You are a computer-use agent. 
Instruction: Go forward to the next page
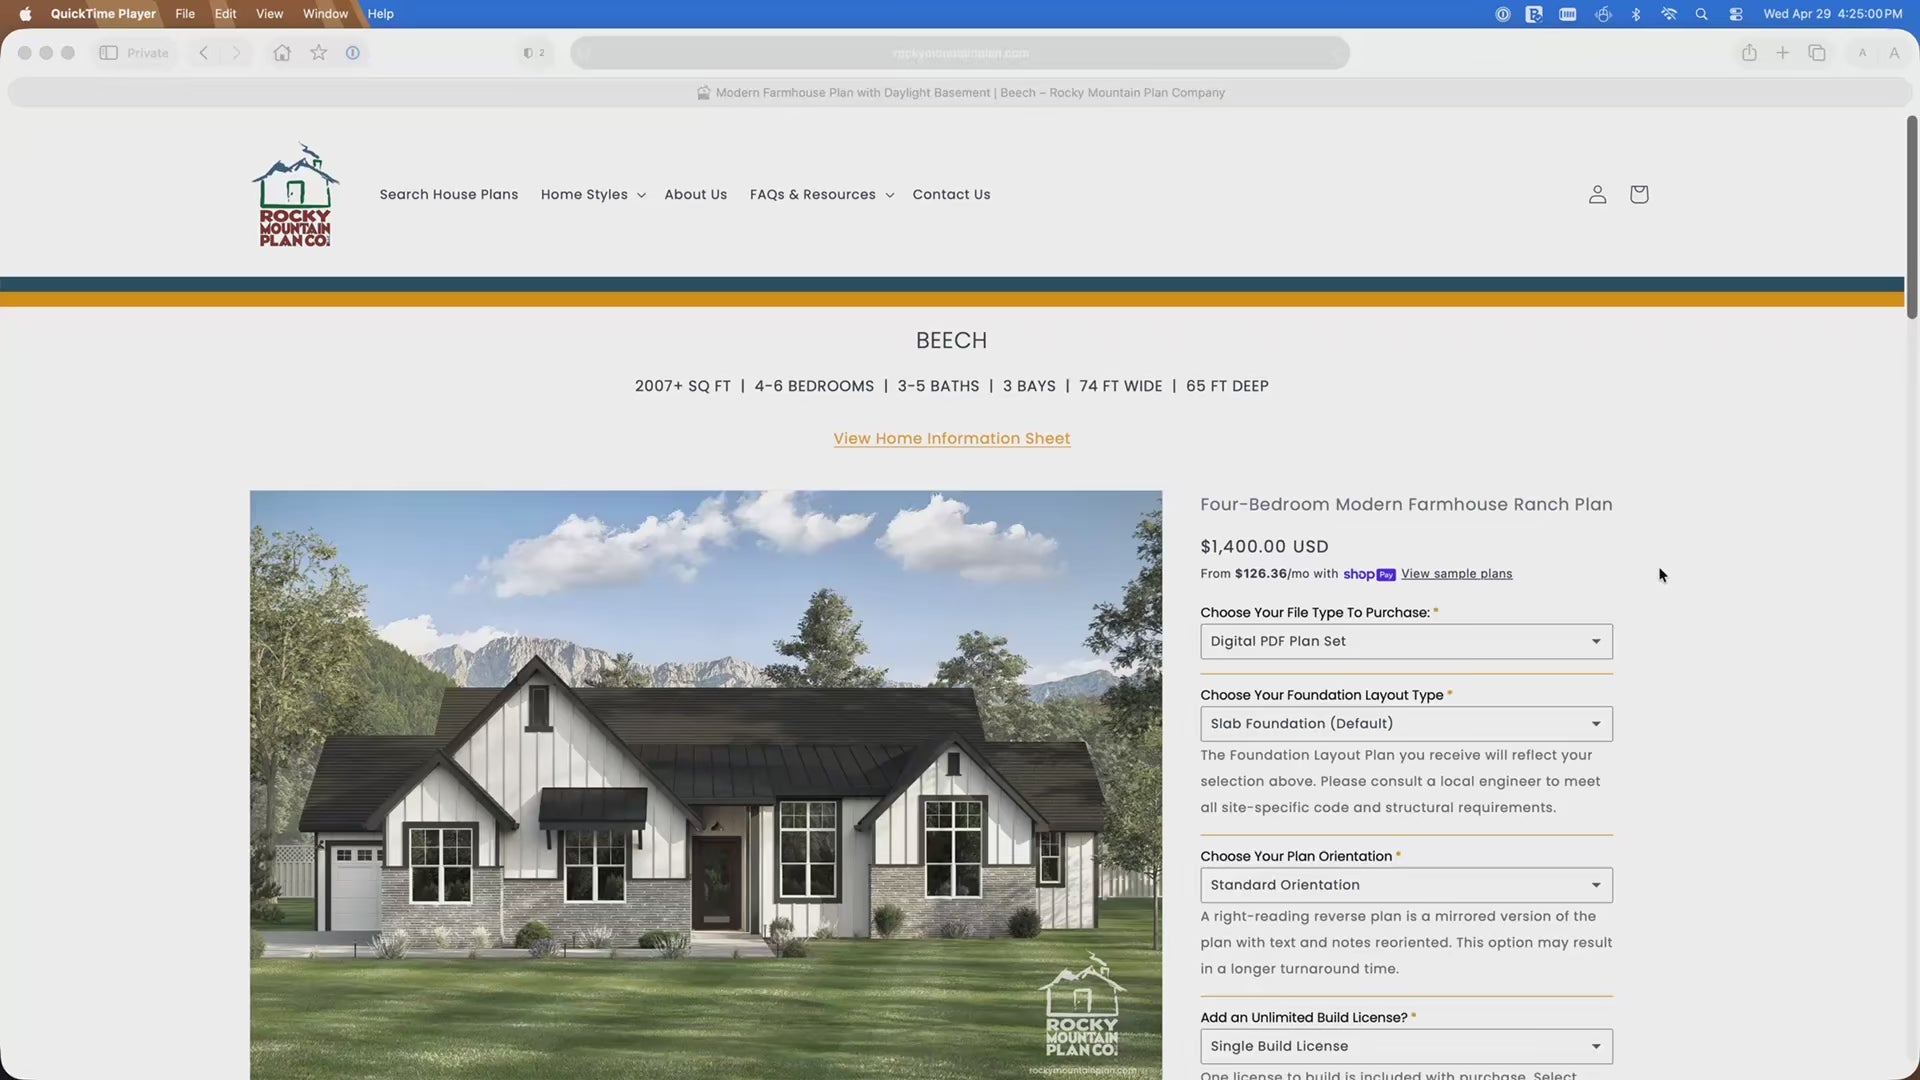tap(236, 53)
